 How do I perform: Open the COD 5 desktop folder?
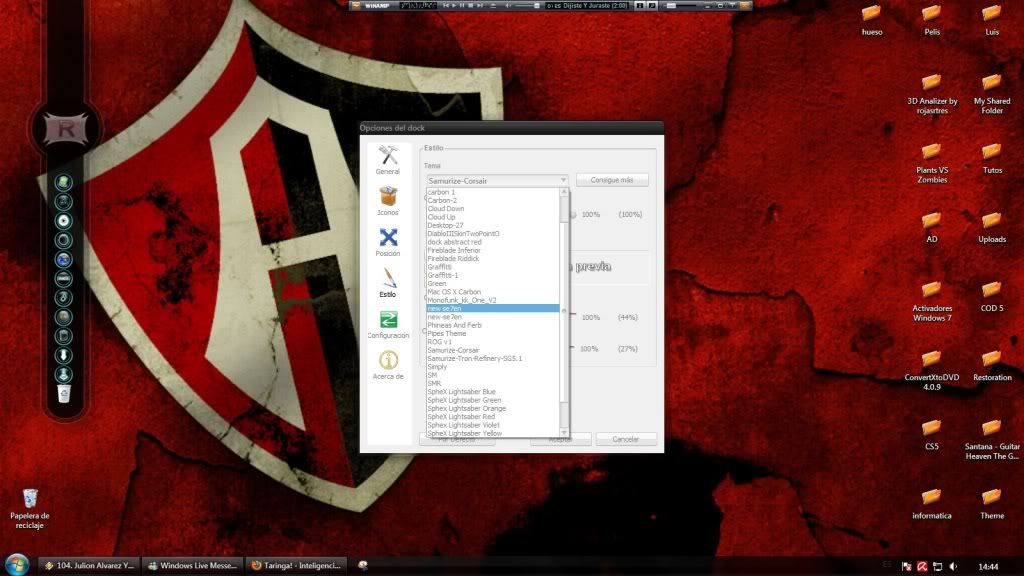992,297
